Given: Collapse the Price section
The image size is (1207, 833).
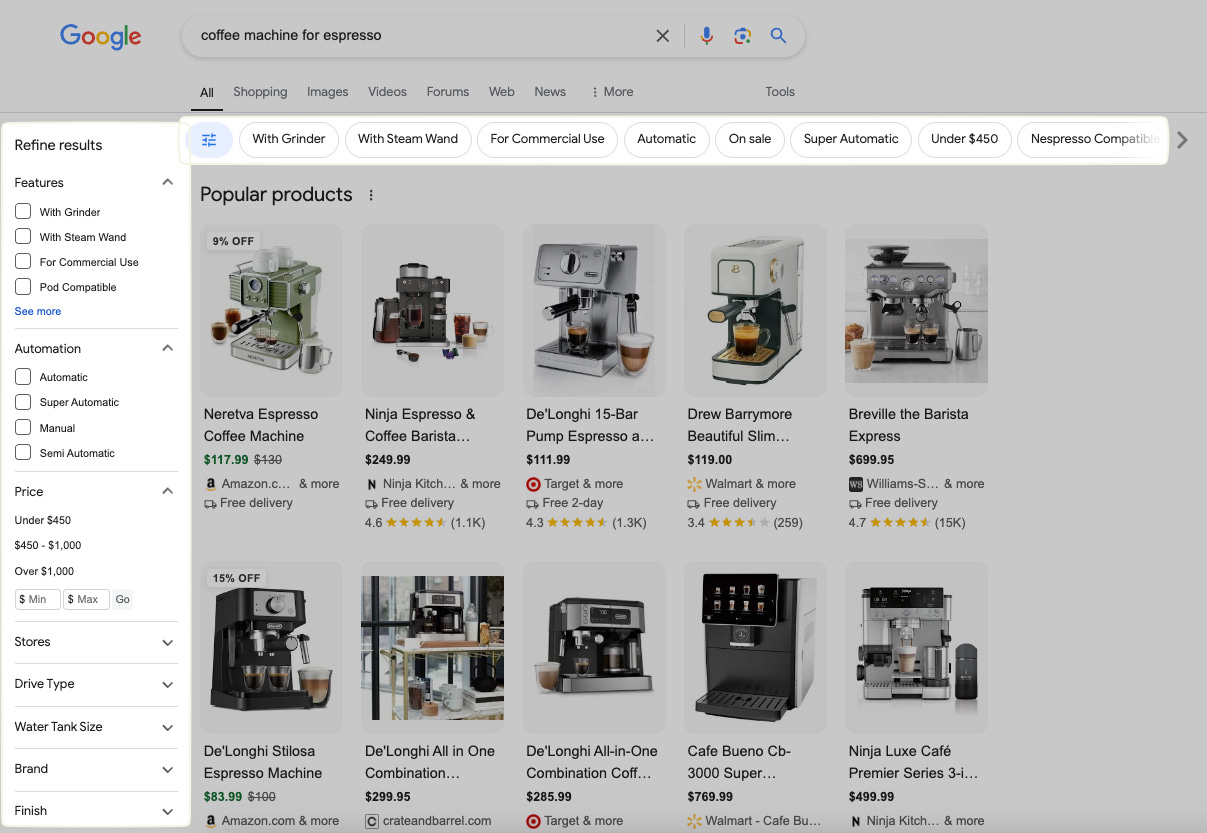Looking at the screenshot, I should 168,491.
